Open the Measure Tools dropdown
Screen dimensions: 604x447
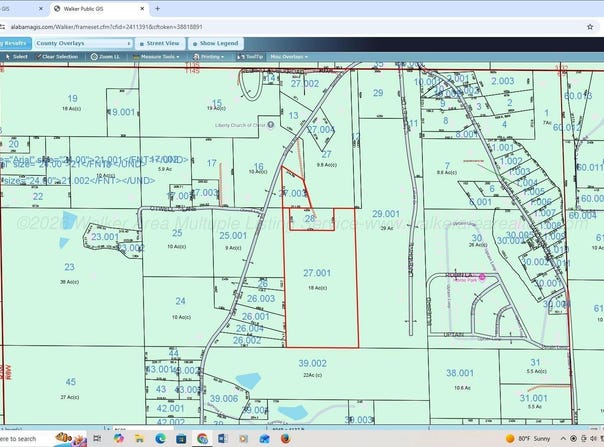pyautogui.click(x=156, y=57)
